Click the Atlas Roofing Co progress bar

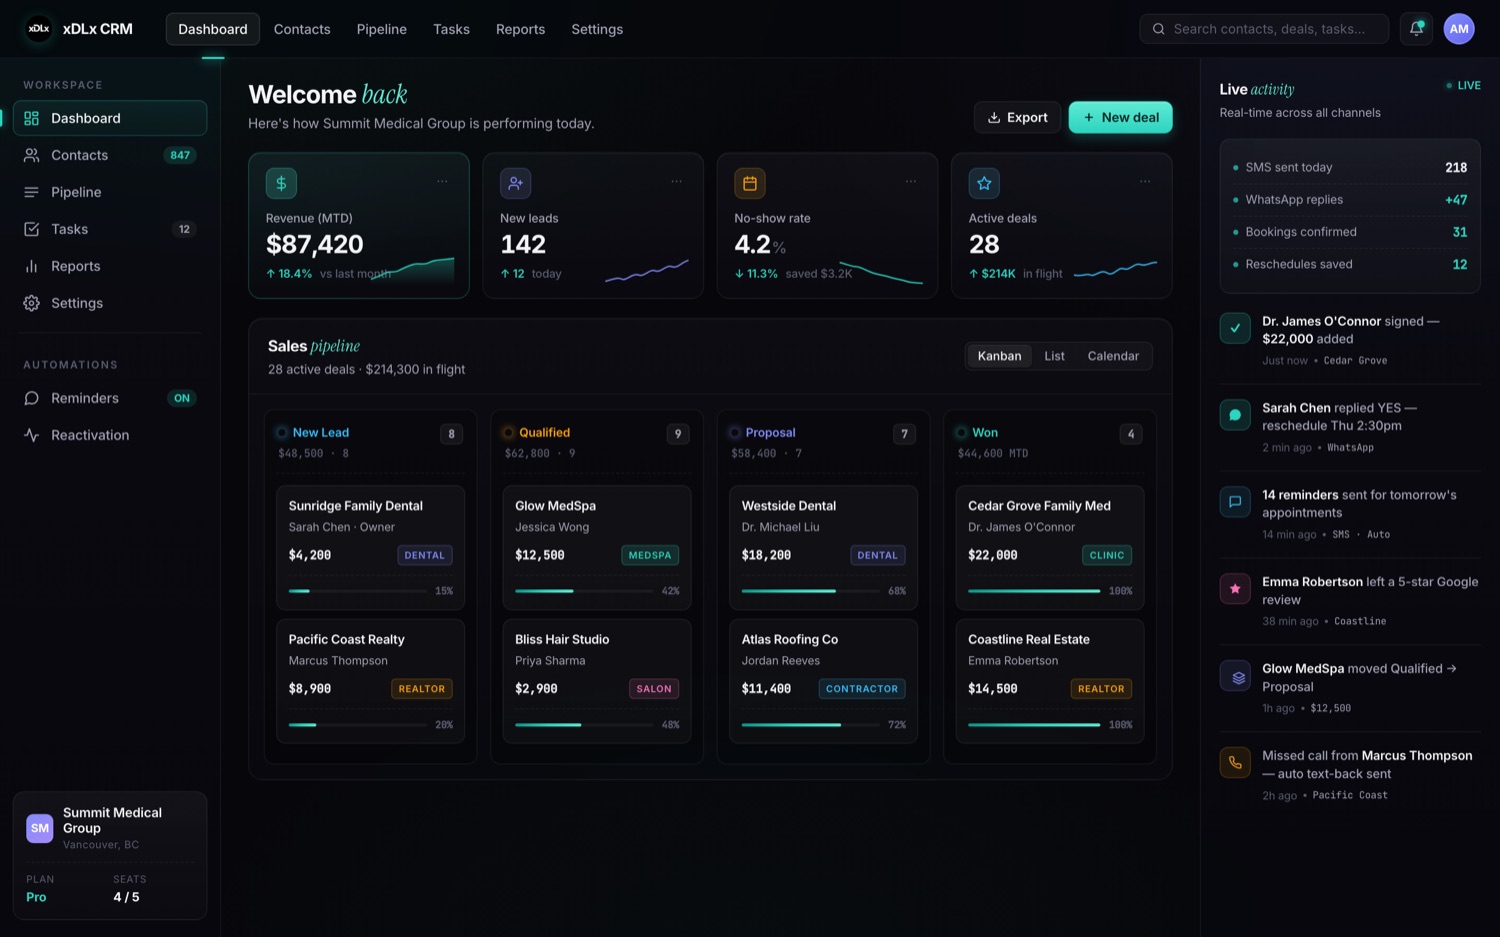[x=811, y=725]
